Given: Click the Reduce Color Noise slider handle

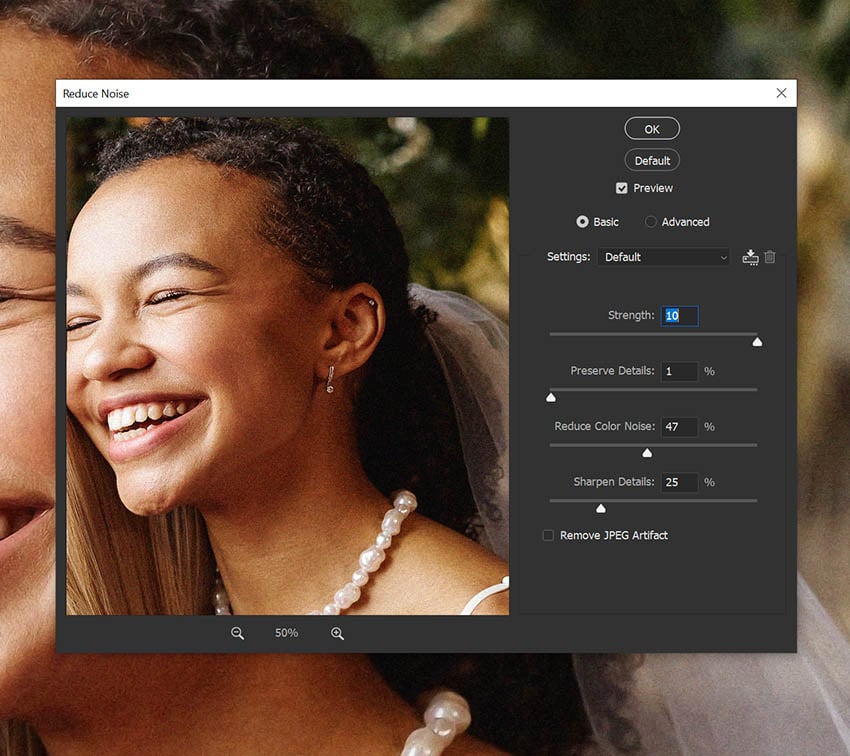Looking at the screenshot, I should pyautogui.click(x=647, y=453).
